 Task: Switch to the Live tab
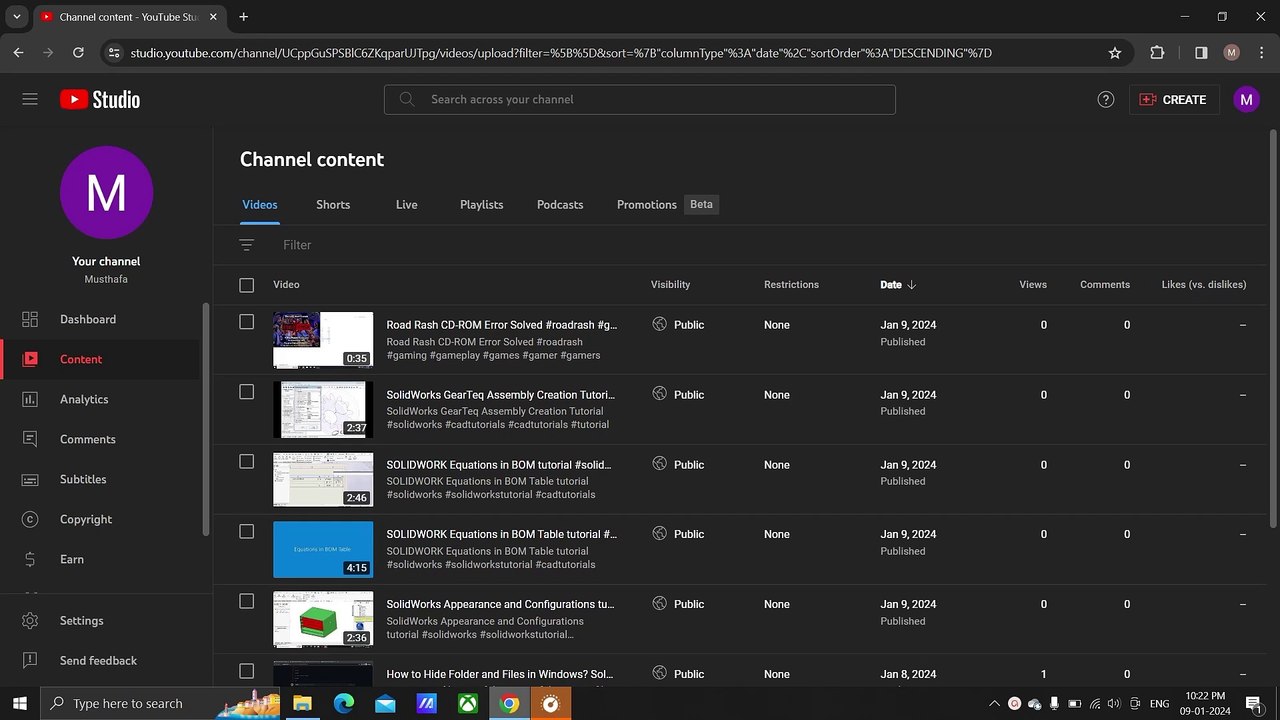tap(406, 204)
